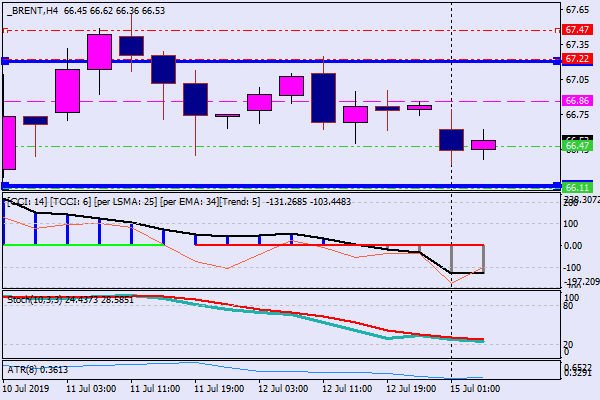
Task: Select the large navy candle above 12 Jul 11:00
Action: [x=323, y=97]
